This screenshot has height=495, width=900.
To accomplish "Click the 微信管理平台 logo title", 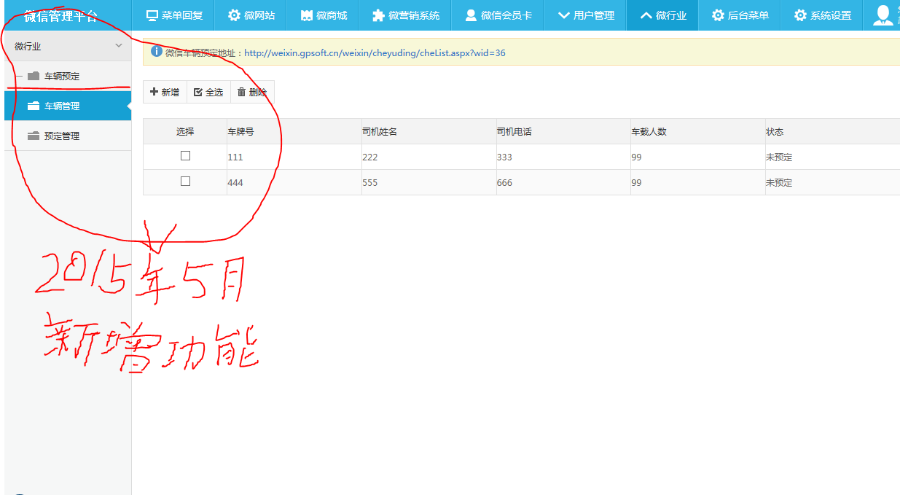I will [x=60, y=16].
